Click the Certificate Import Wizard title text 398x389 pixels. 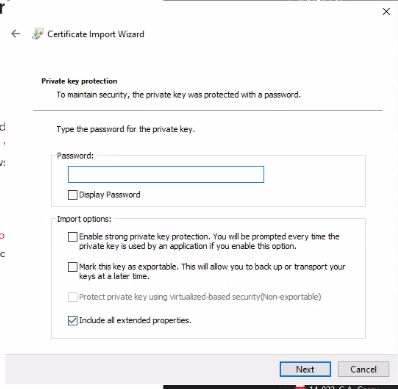(96, 34)
